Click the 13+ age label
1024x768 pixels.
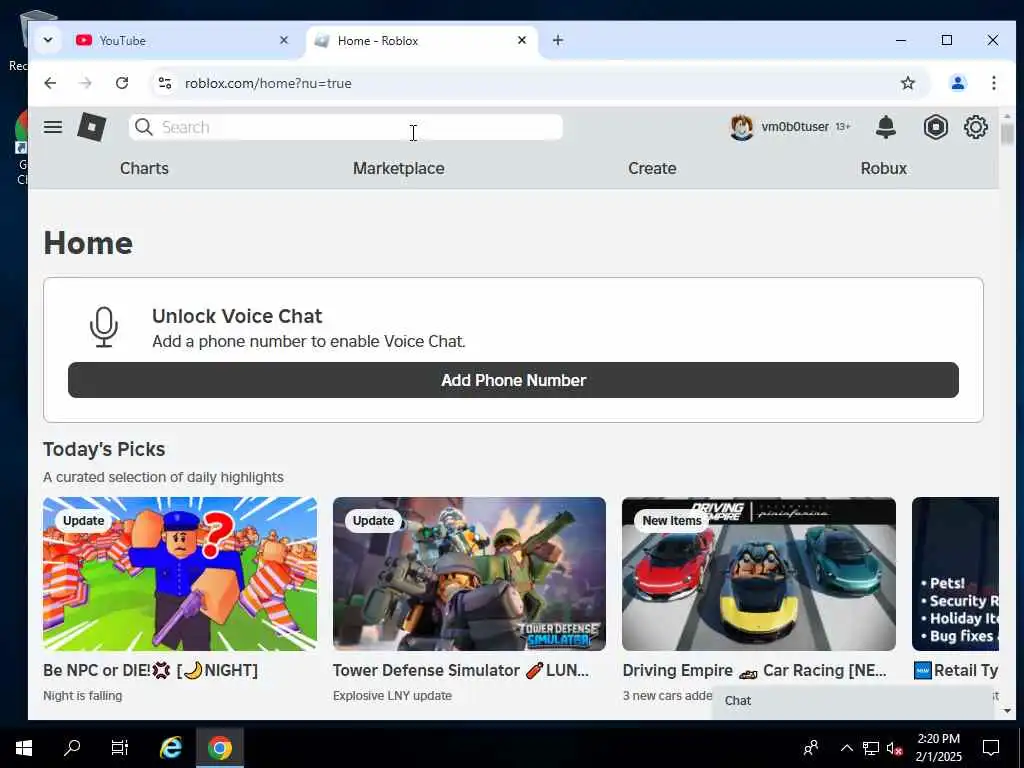[x=842, y=127]
